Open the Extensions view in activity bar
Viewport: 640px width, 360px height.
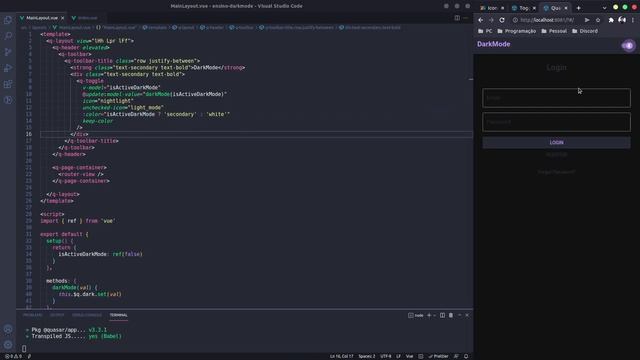(x=8, y=84)
